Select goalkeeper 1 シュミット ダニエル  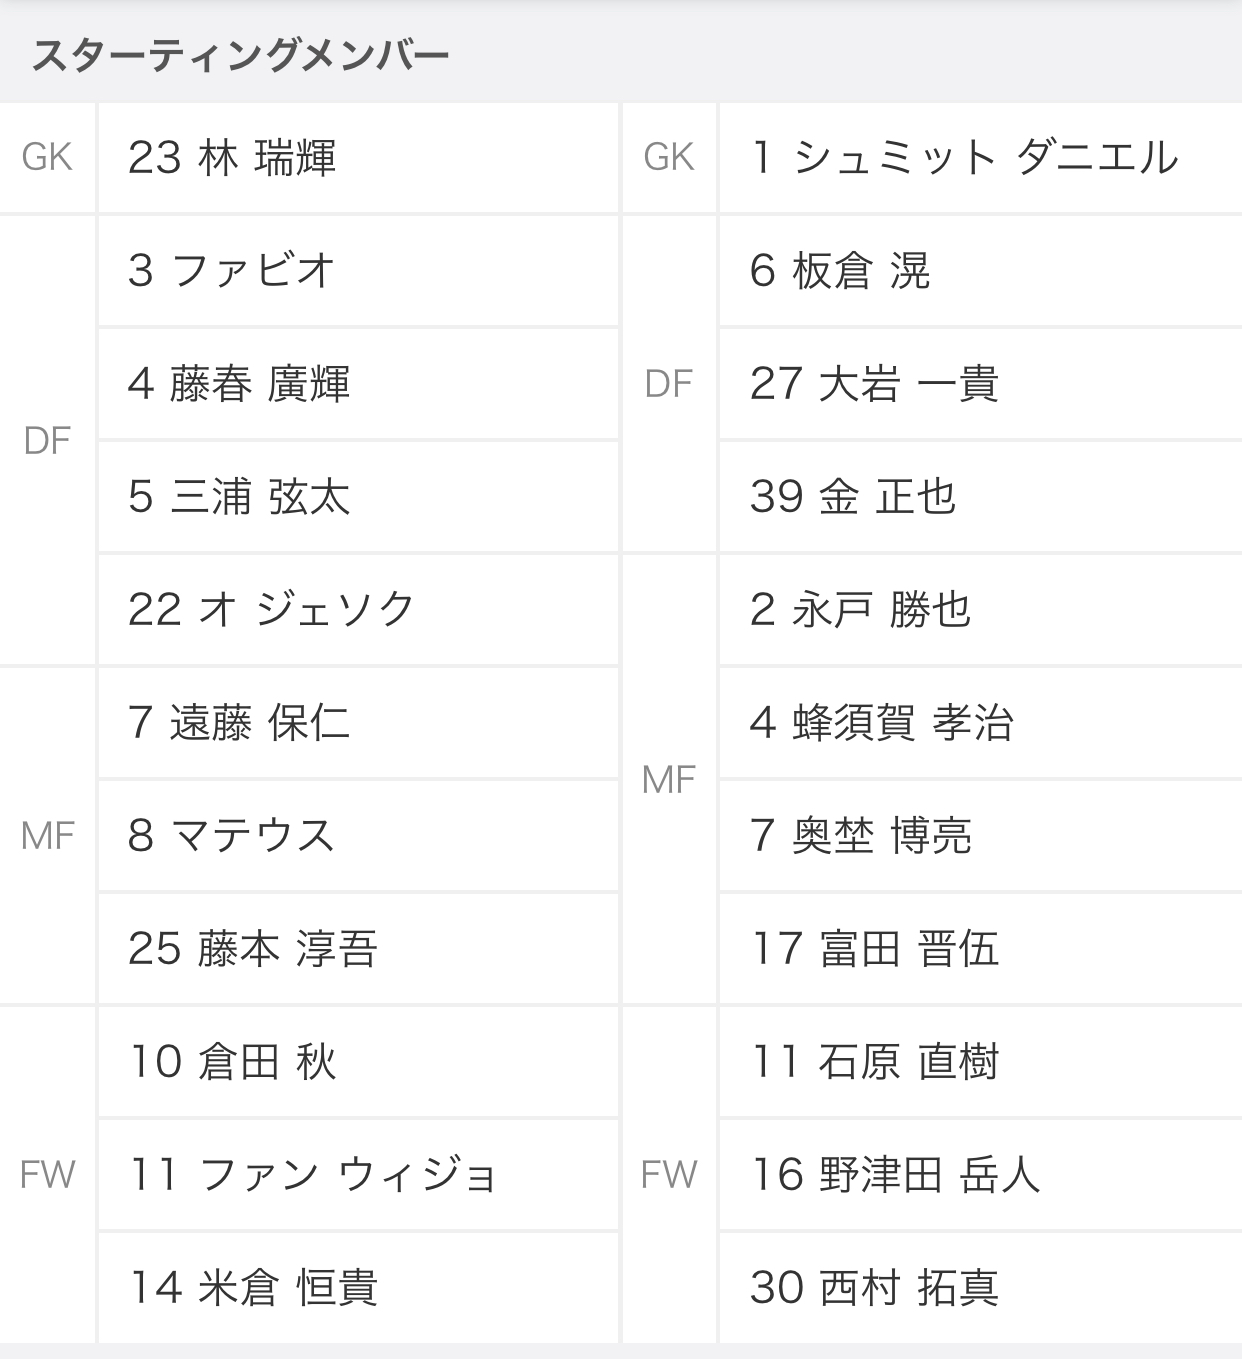tap(964, 158)
